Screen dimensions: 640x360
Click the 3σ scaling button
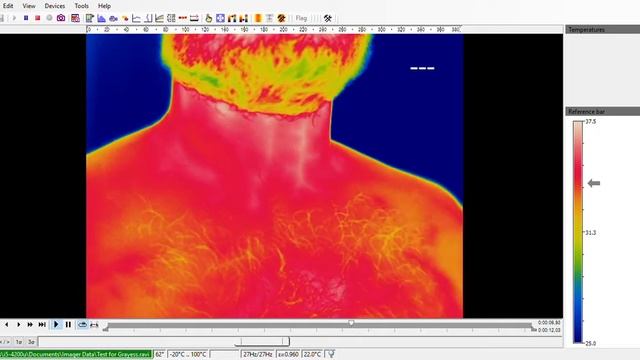31,342
